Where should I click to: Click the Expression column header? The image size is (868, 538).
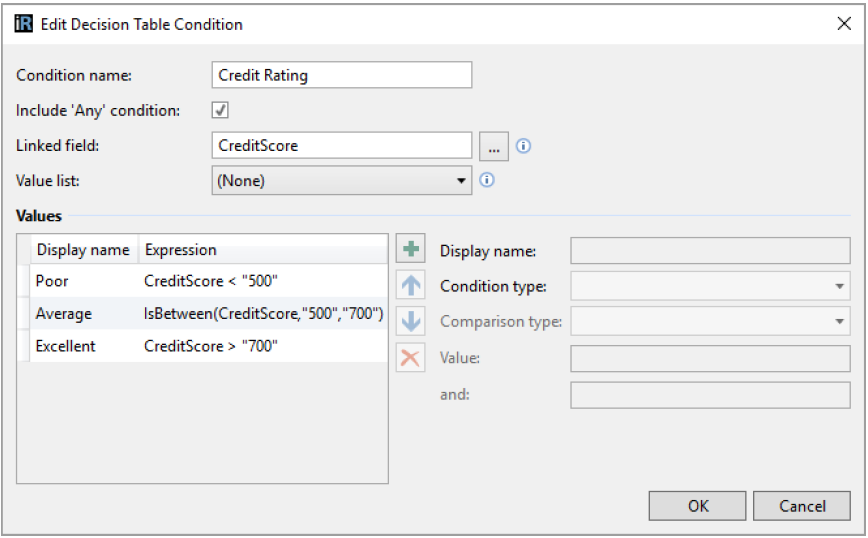point(180,250)
